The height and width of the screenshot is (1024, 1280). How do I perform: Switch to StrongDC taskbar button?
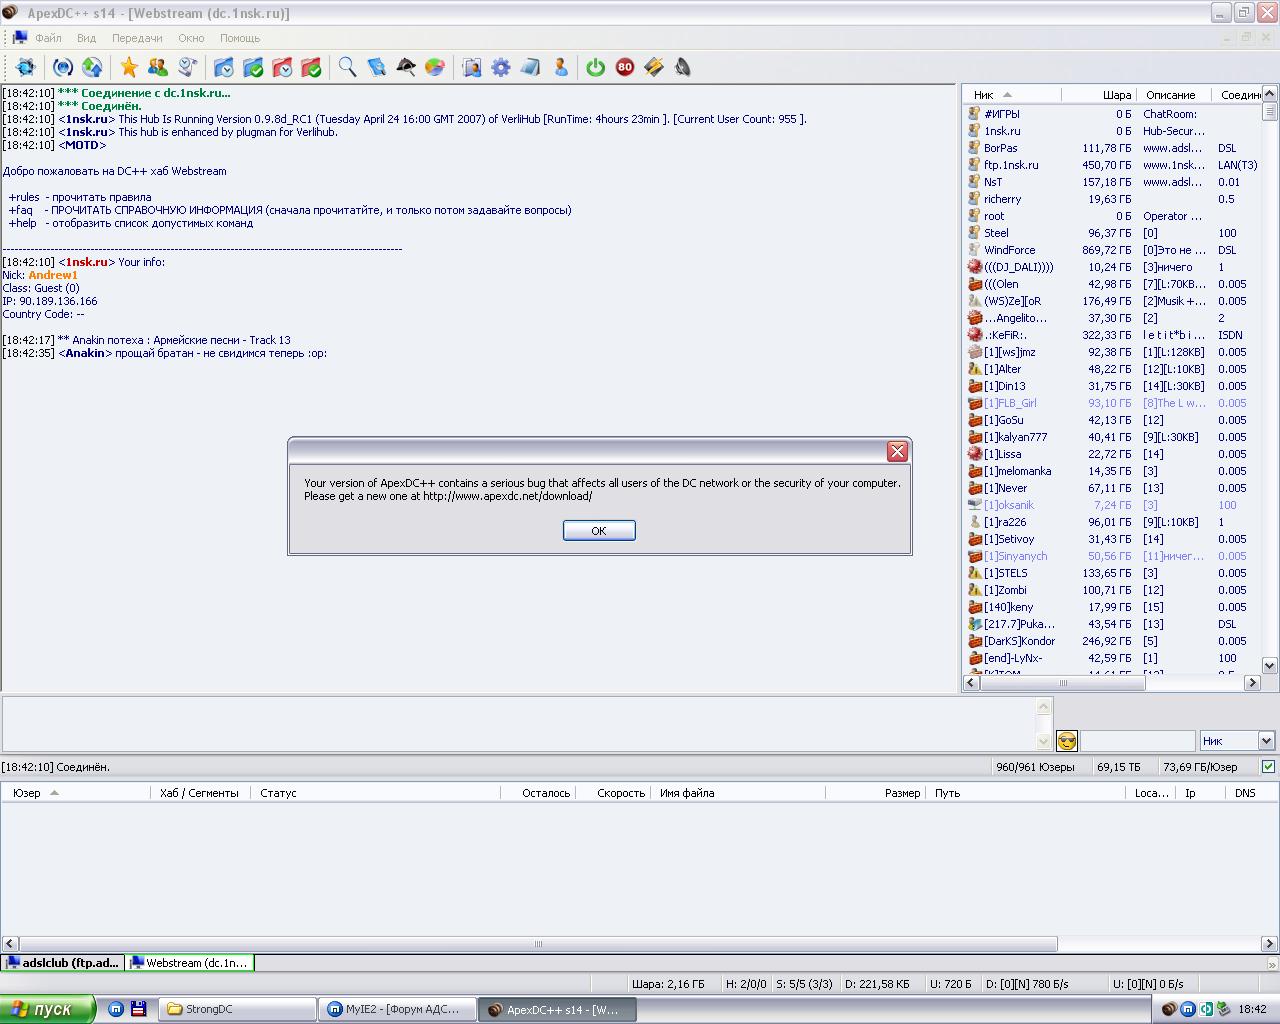click(236, 1009)
